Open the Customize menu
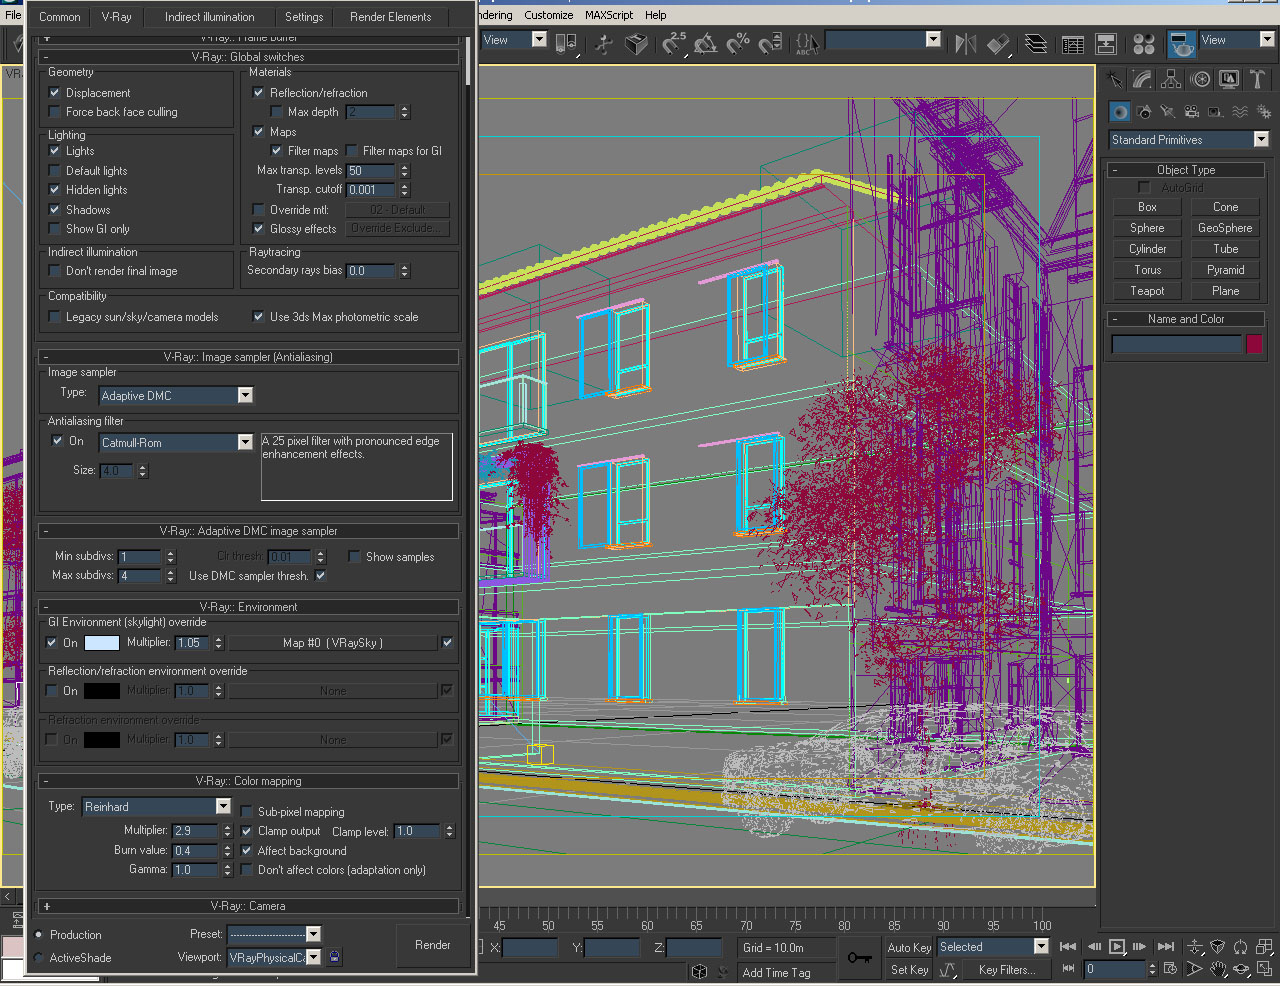The image size is (1280, 986). pos(549,15)
